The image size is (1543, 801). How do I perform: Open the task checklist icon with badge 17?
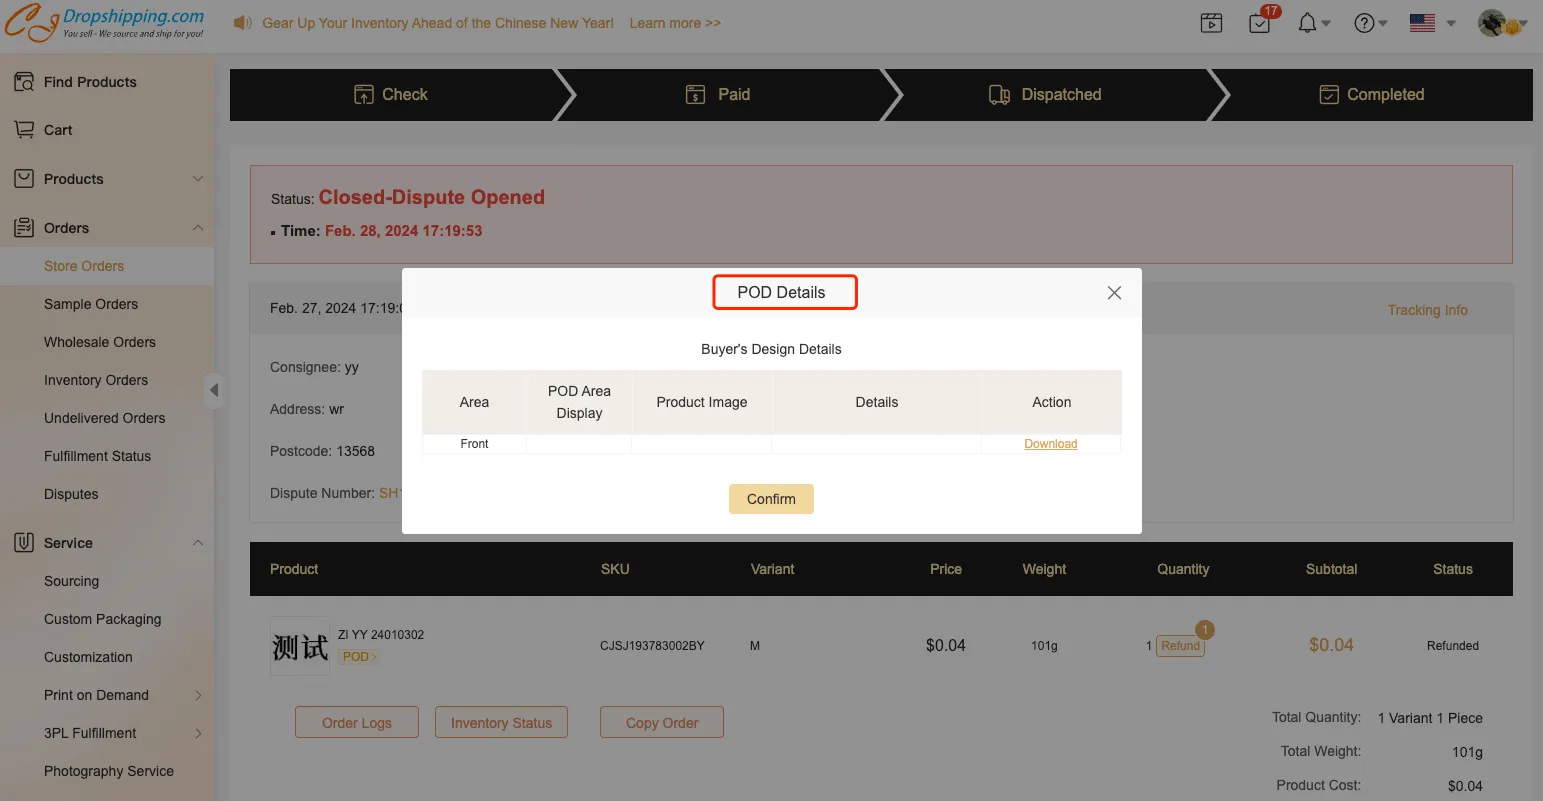(1260, 23)
